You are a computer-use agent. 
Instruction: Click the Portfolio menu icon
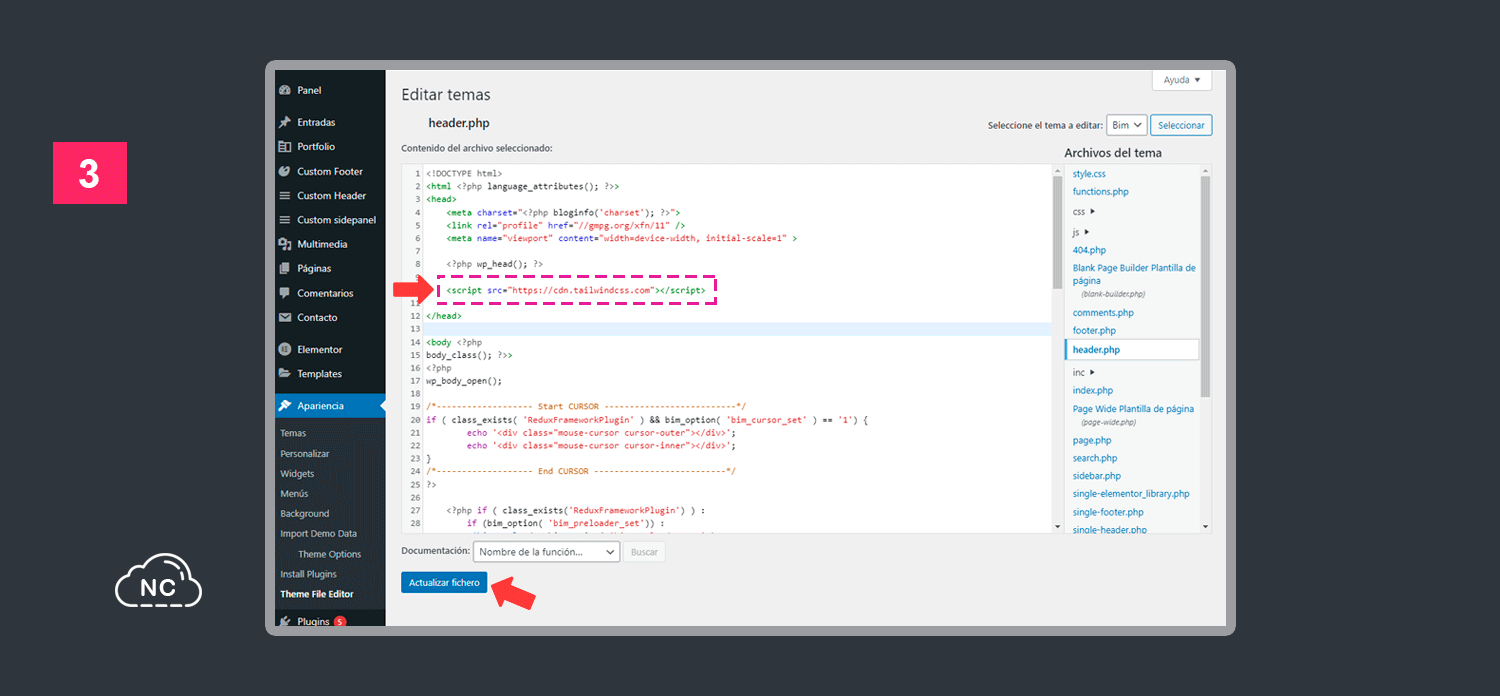(285, 147)
